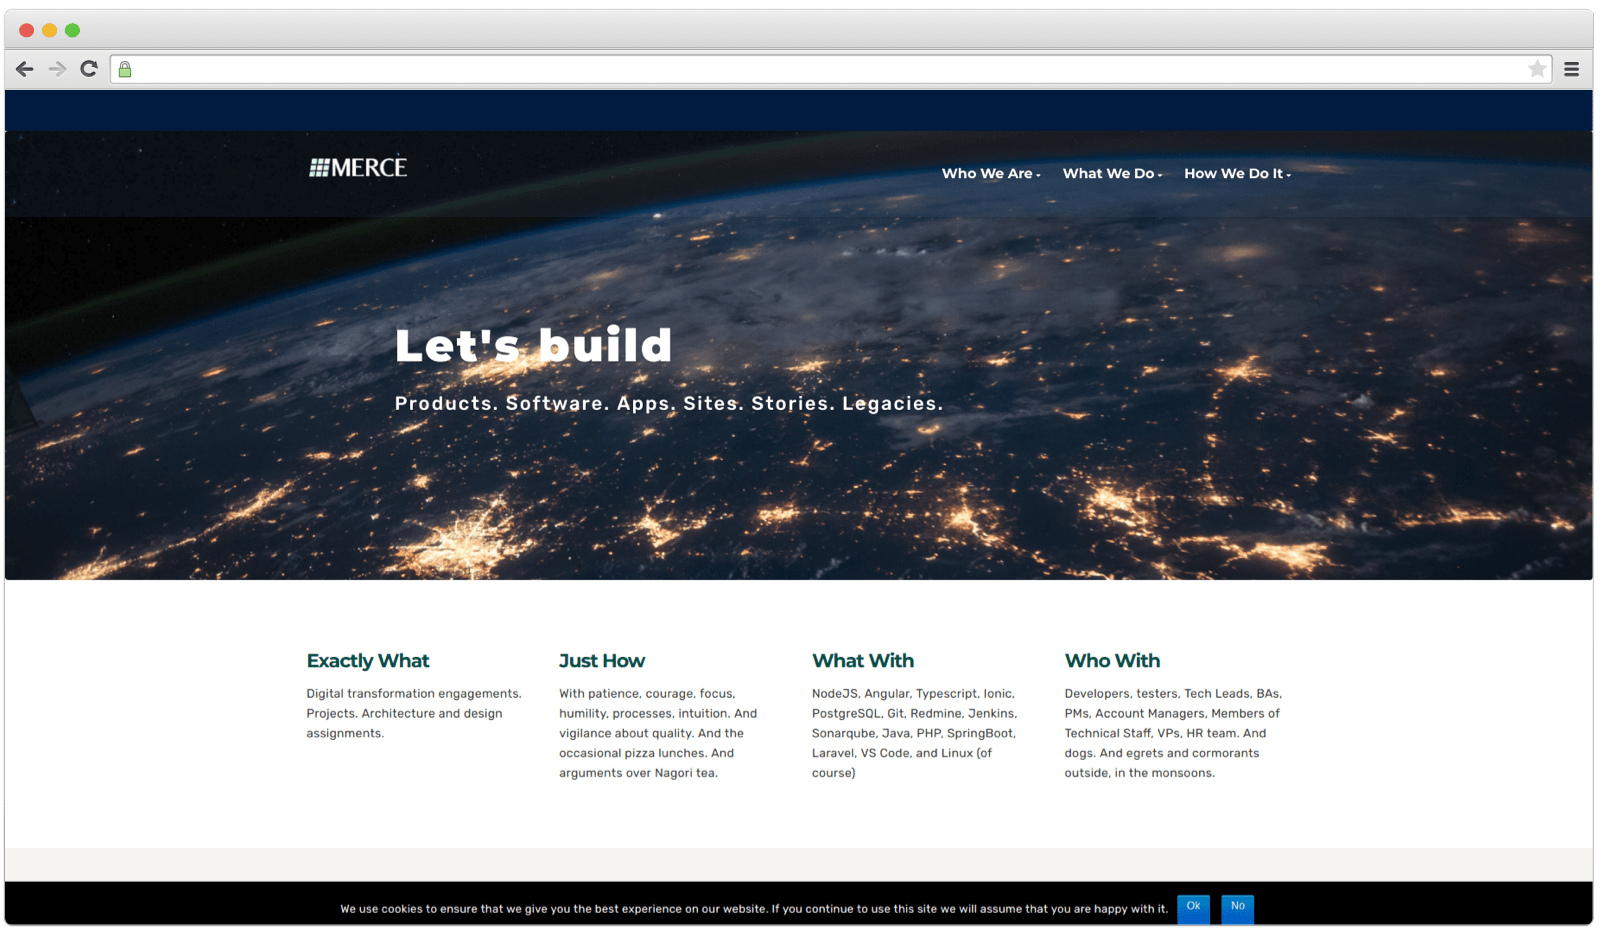Click the Who With heading
The image size is (1600, 948).
[x=1112, y=661]
